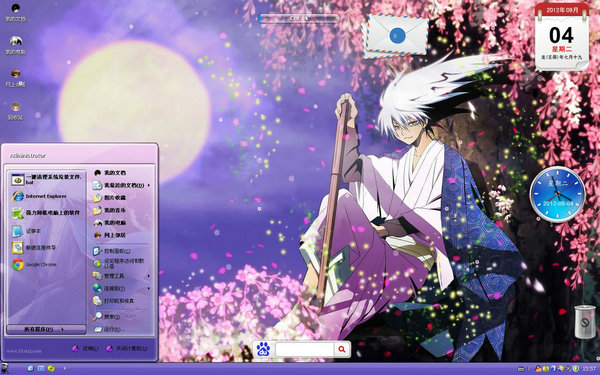Click the trash can widget
This screenshot has width=600, height=375.
coord(585,322)
